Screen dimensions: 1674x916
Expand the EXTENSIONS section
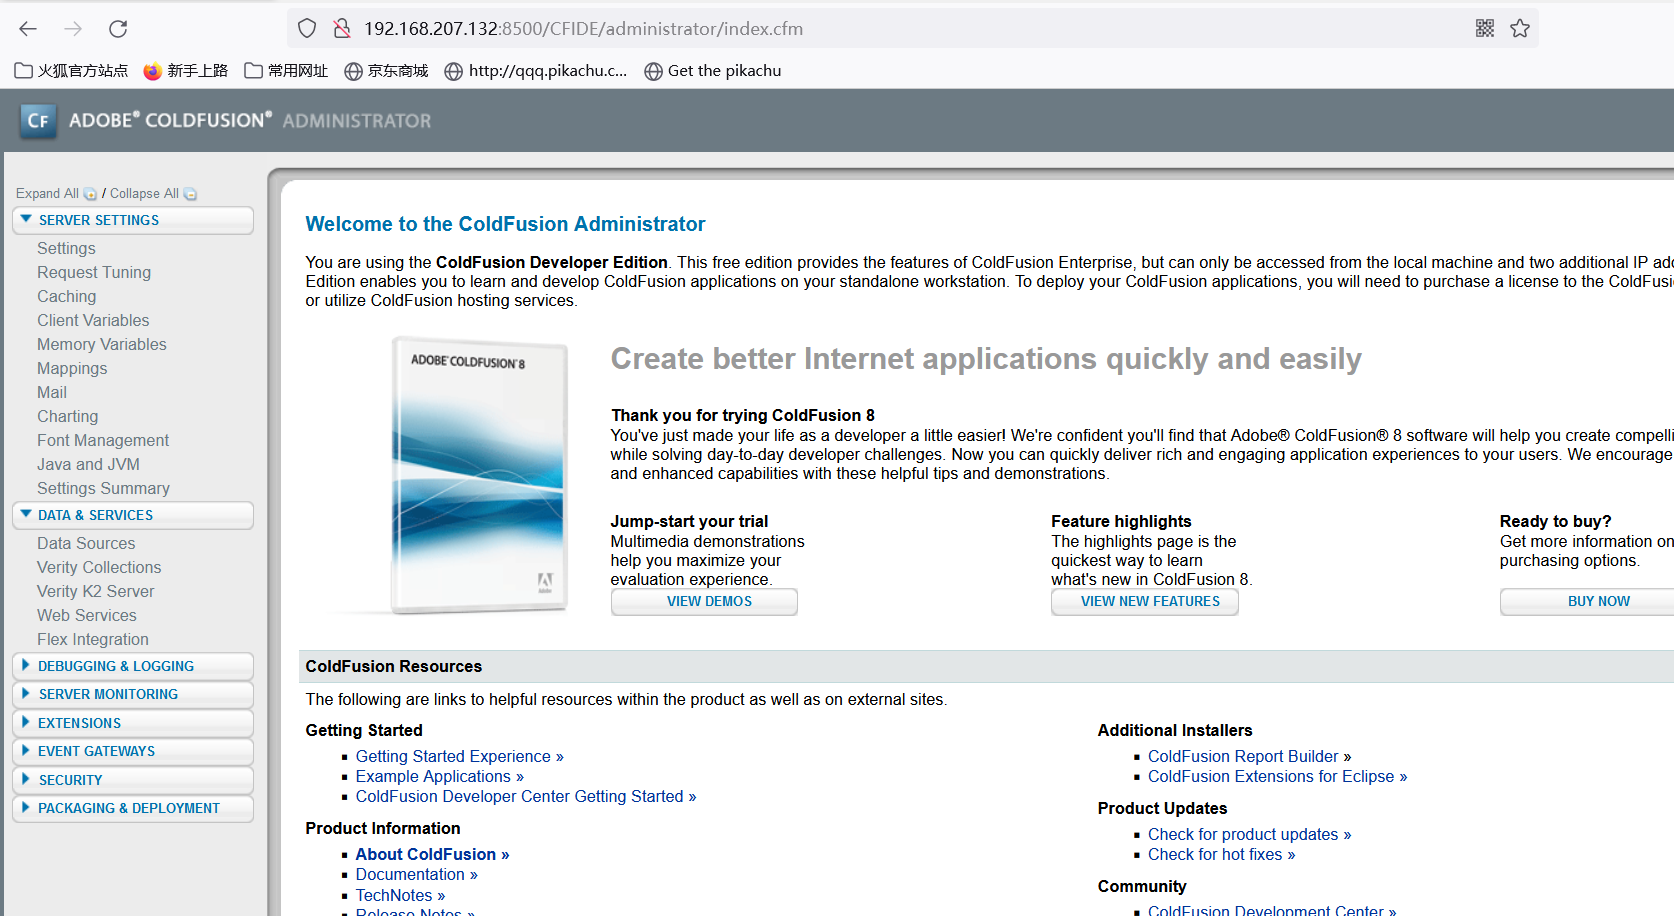pos(133,723)
